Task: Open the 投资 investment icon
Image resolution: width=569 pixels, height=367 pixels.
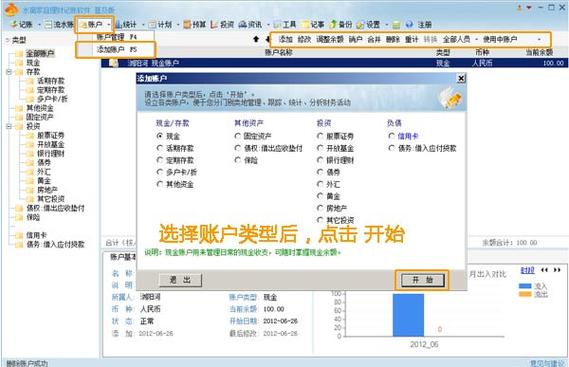Action: (x=214, y=24)
